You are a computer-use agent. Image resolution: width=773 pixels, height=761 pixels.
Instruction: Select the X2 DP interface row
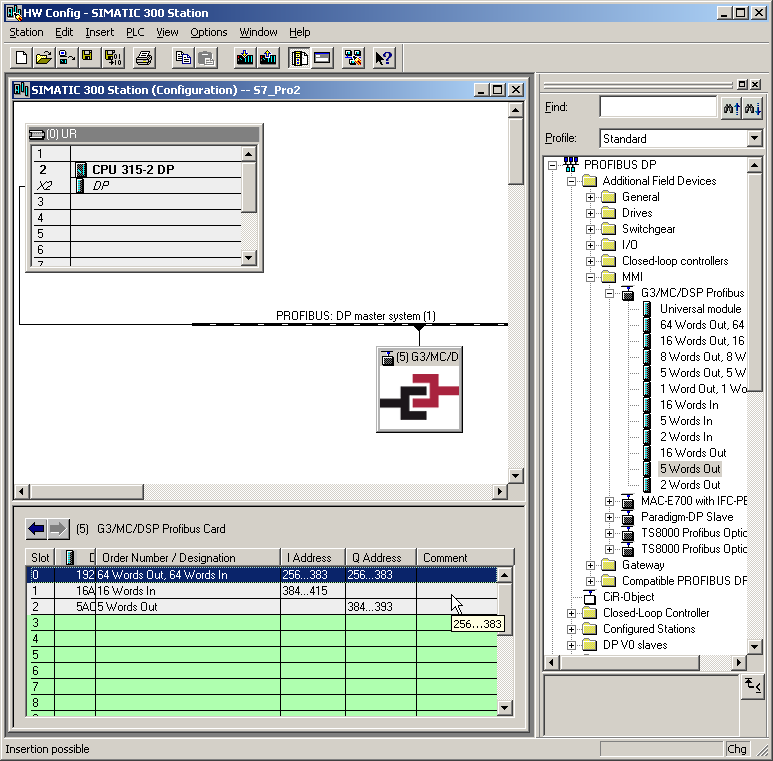(137, 186)
